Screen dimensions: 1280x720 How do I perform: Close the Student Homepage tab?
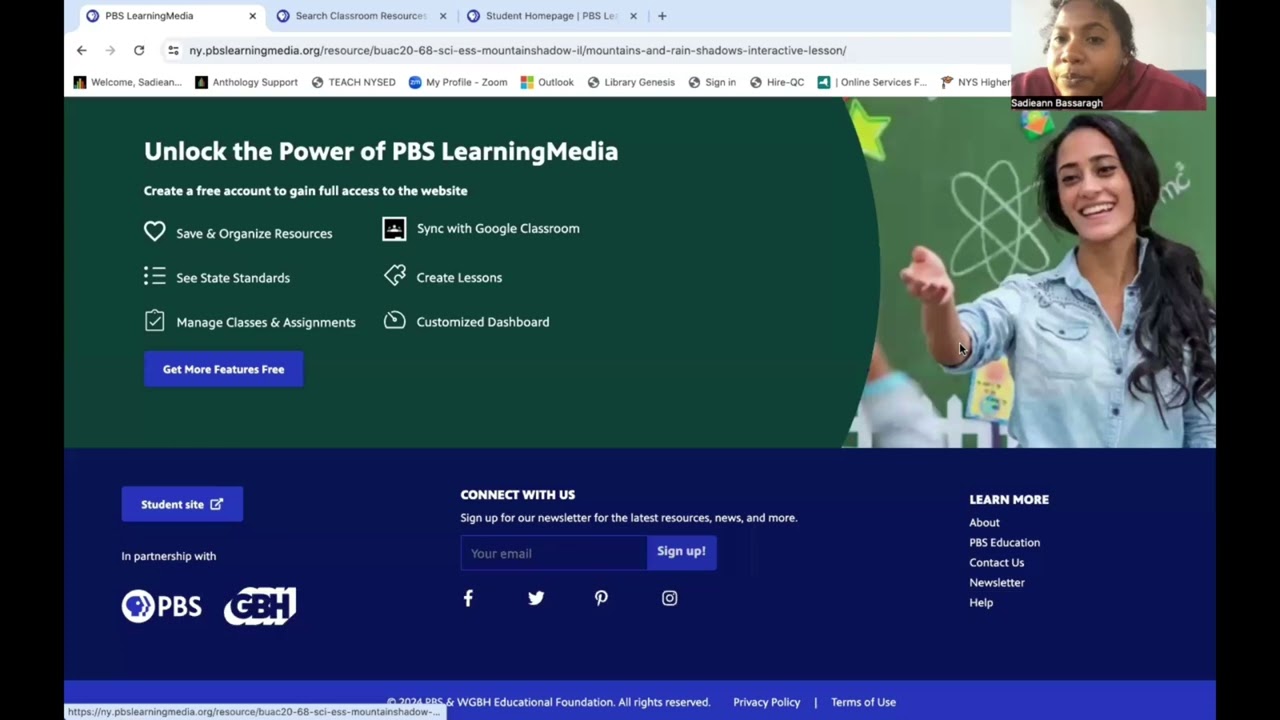[633, 16]
